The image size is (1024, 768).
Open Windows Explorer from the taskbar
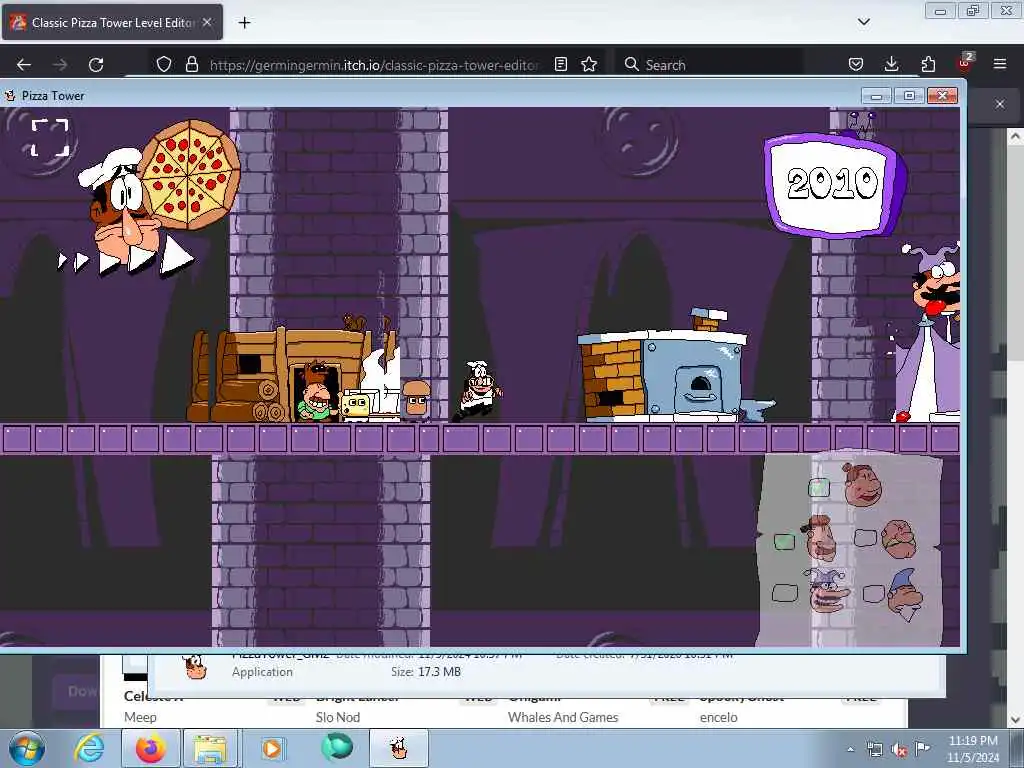[x=210, y=748]
